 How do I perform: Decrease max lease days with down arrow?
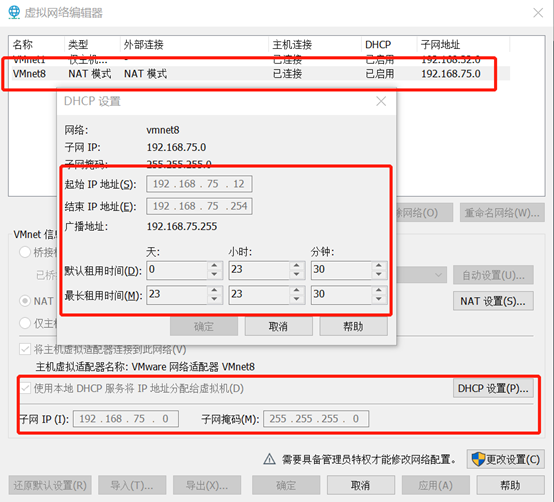(214, 299)
